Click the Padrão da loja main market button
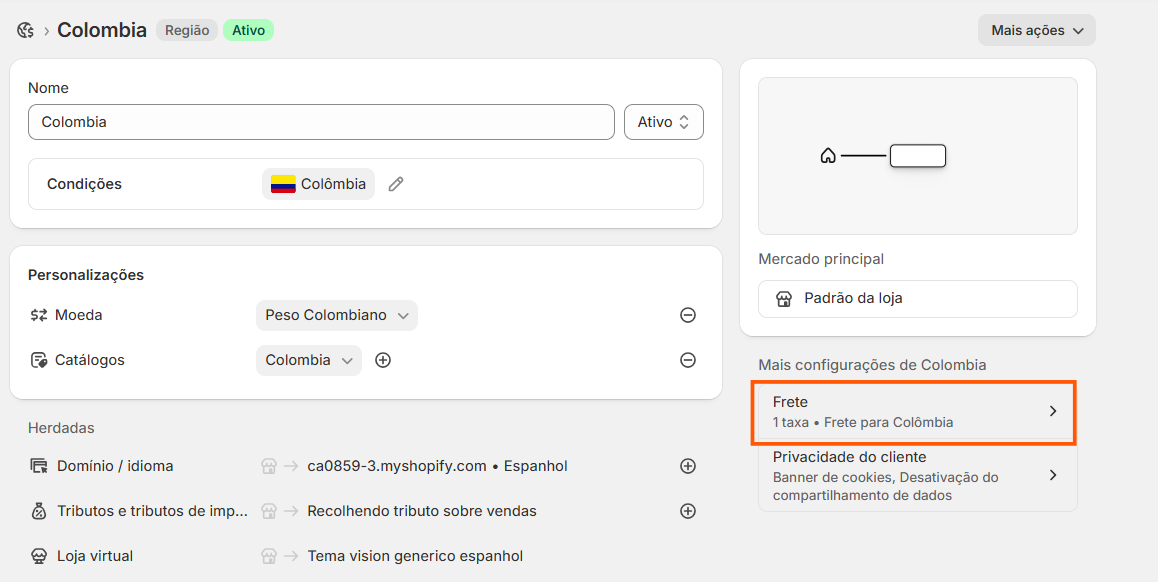The image size is (1158, 582). (x=917, y=298)
